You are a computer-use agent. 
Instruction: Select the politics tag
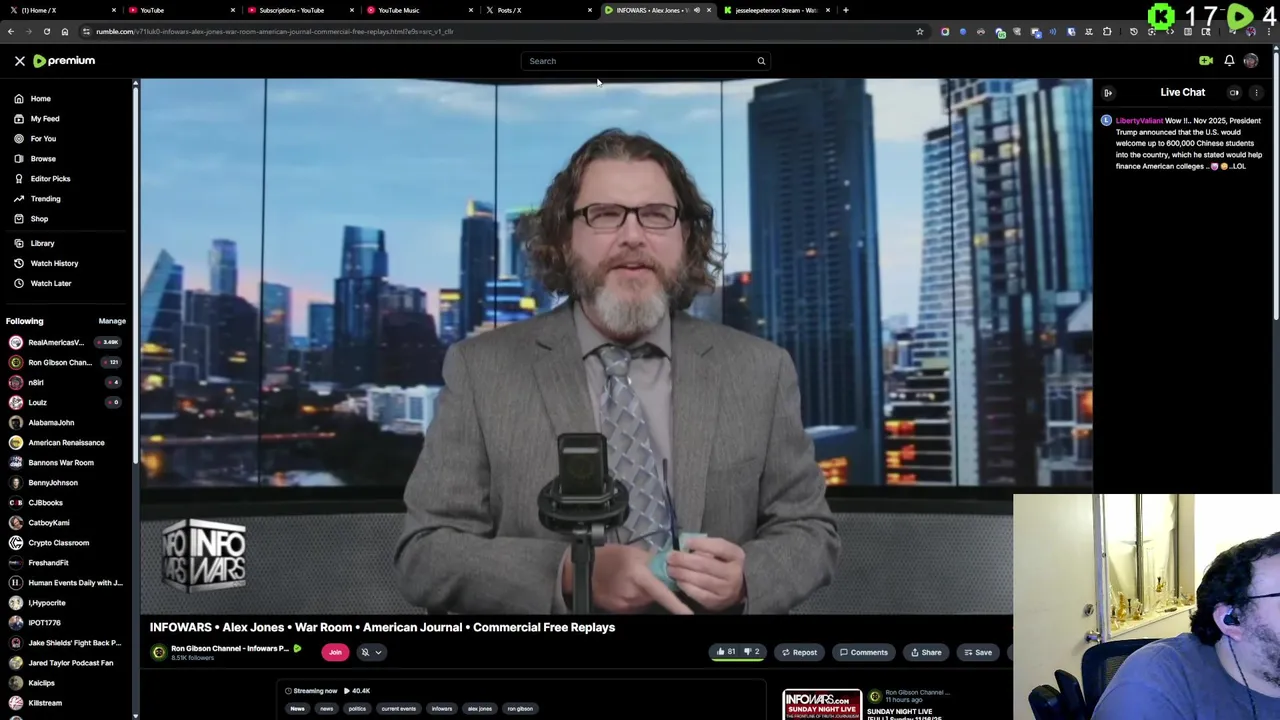[357, 709]
